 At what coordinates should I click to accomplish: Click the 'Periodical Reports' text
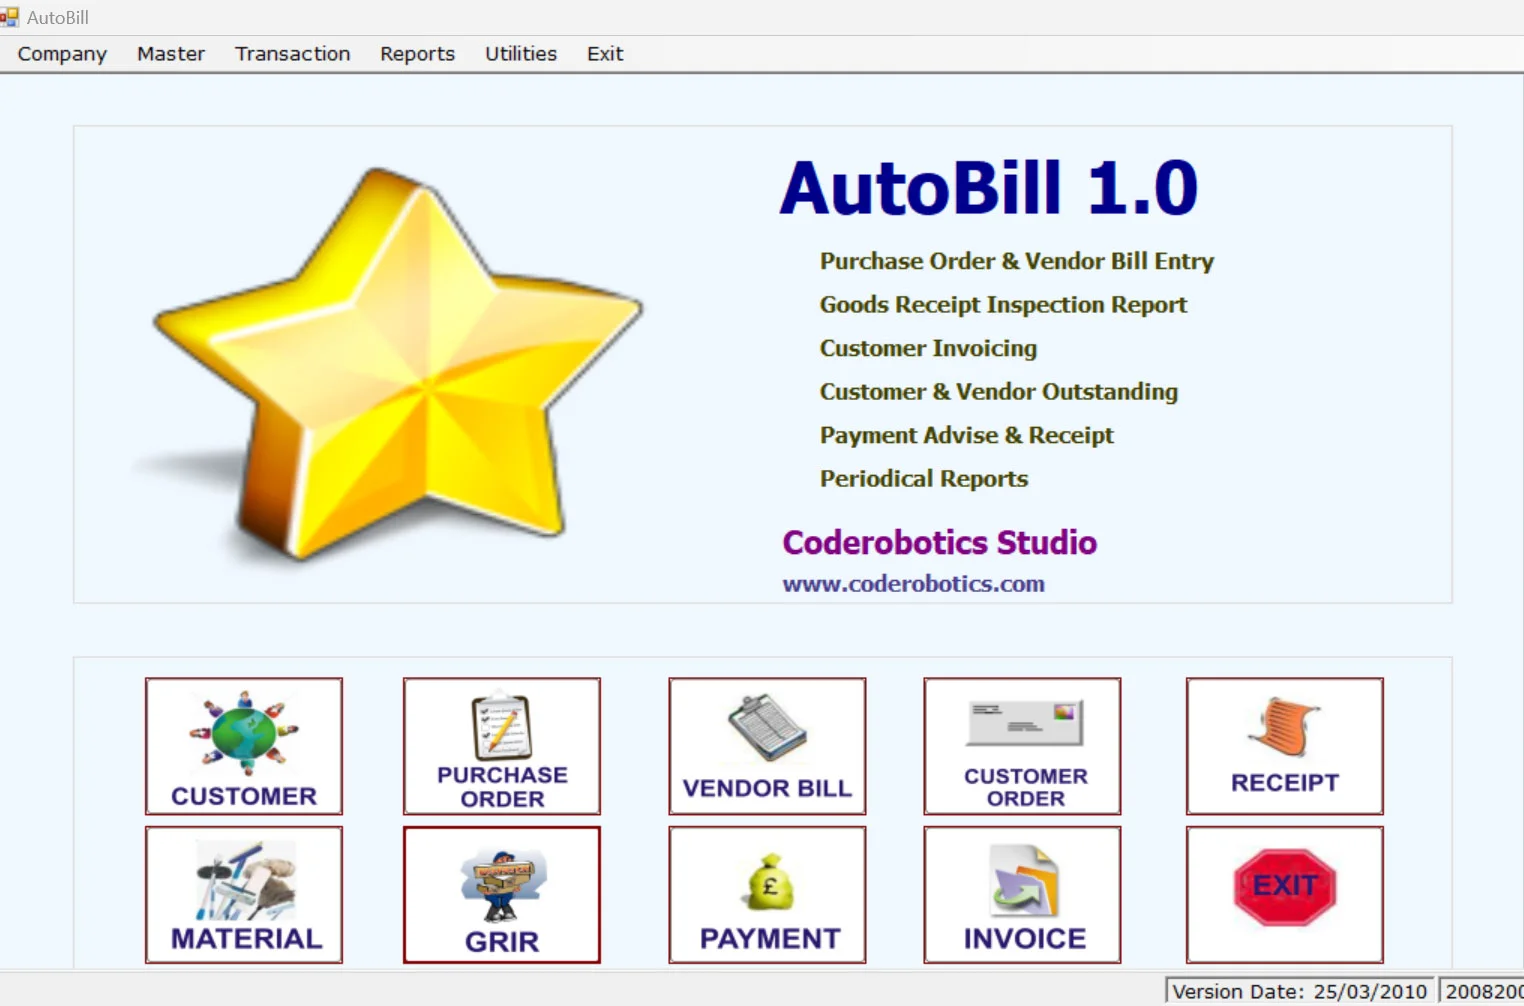tap(924, 479)
